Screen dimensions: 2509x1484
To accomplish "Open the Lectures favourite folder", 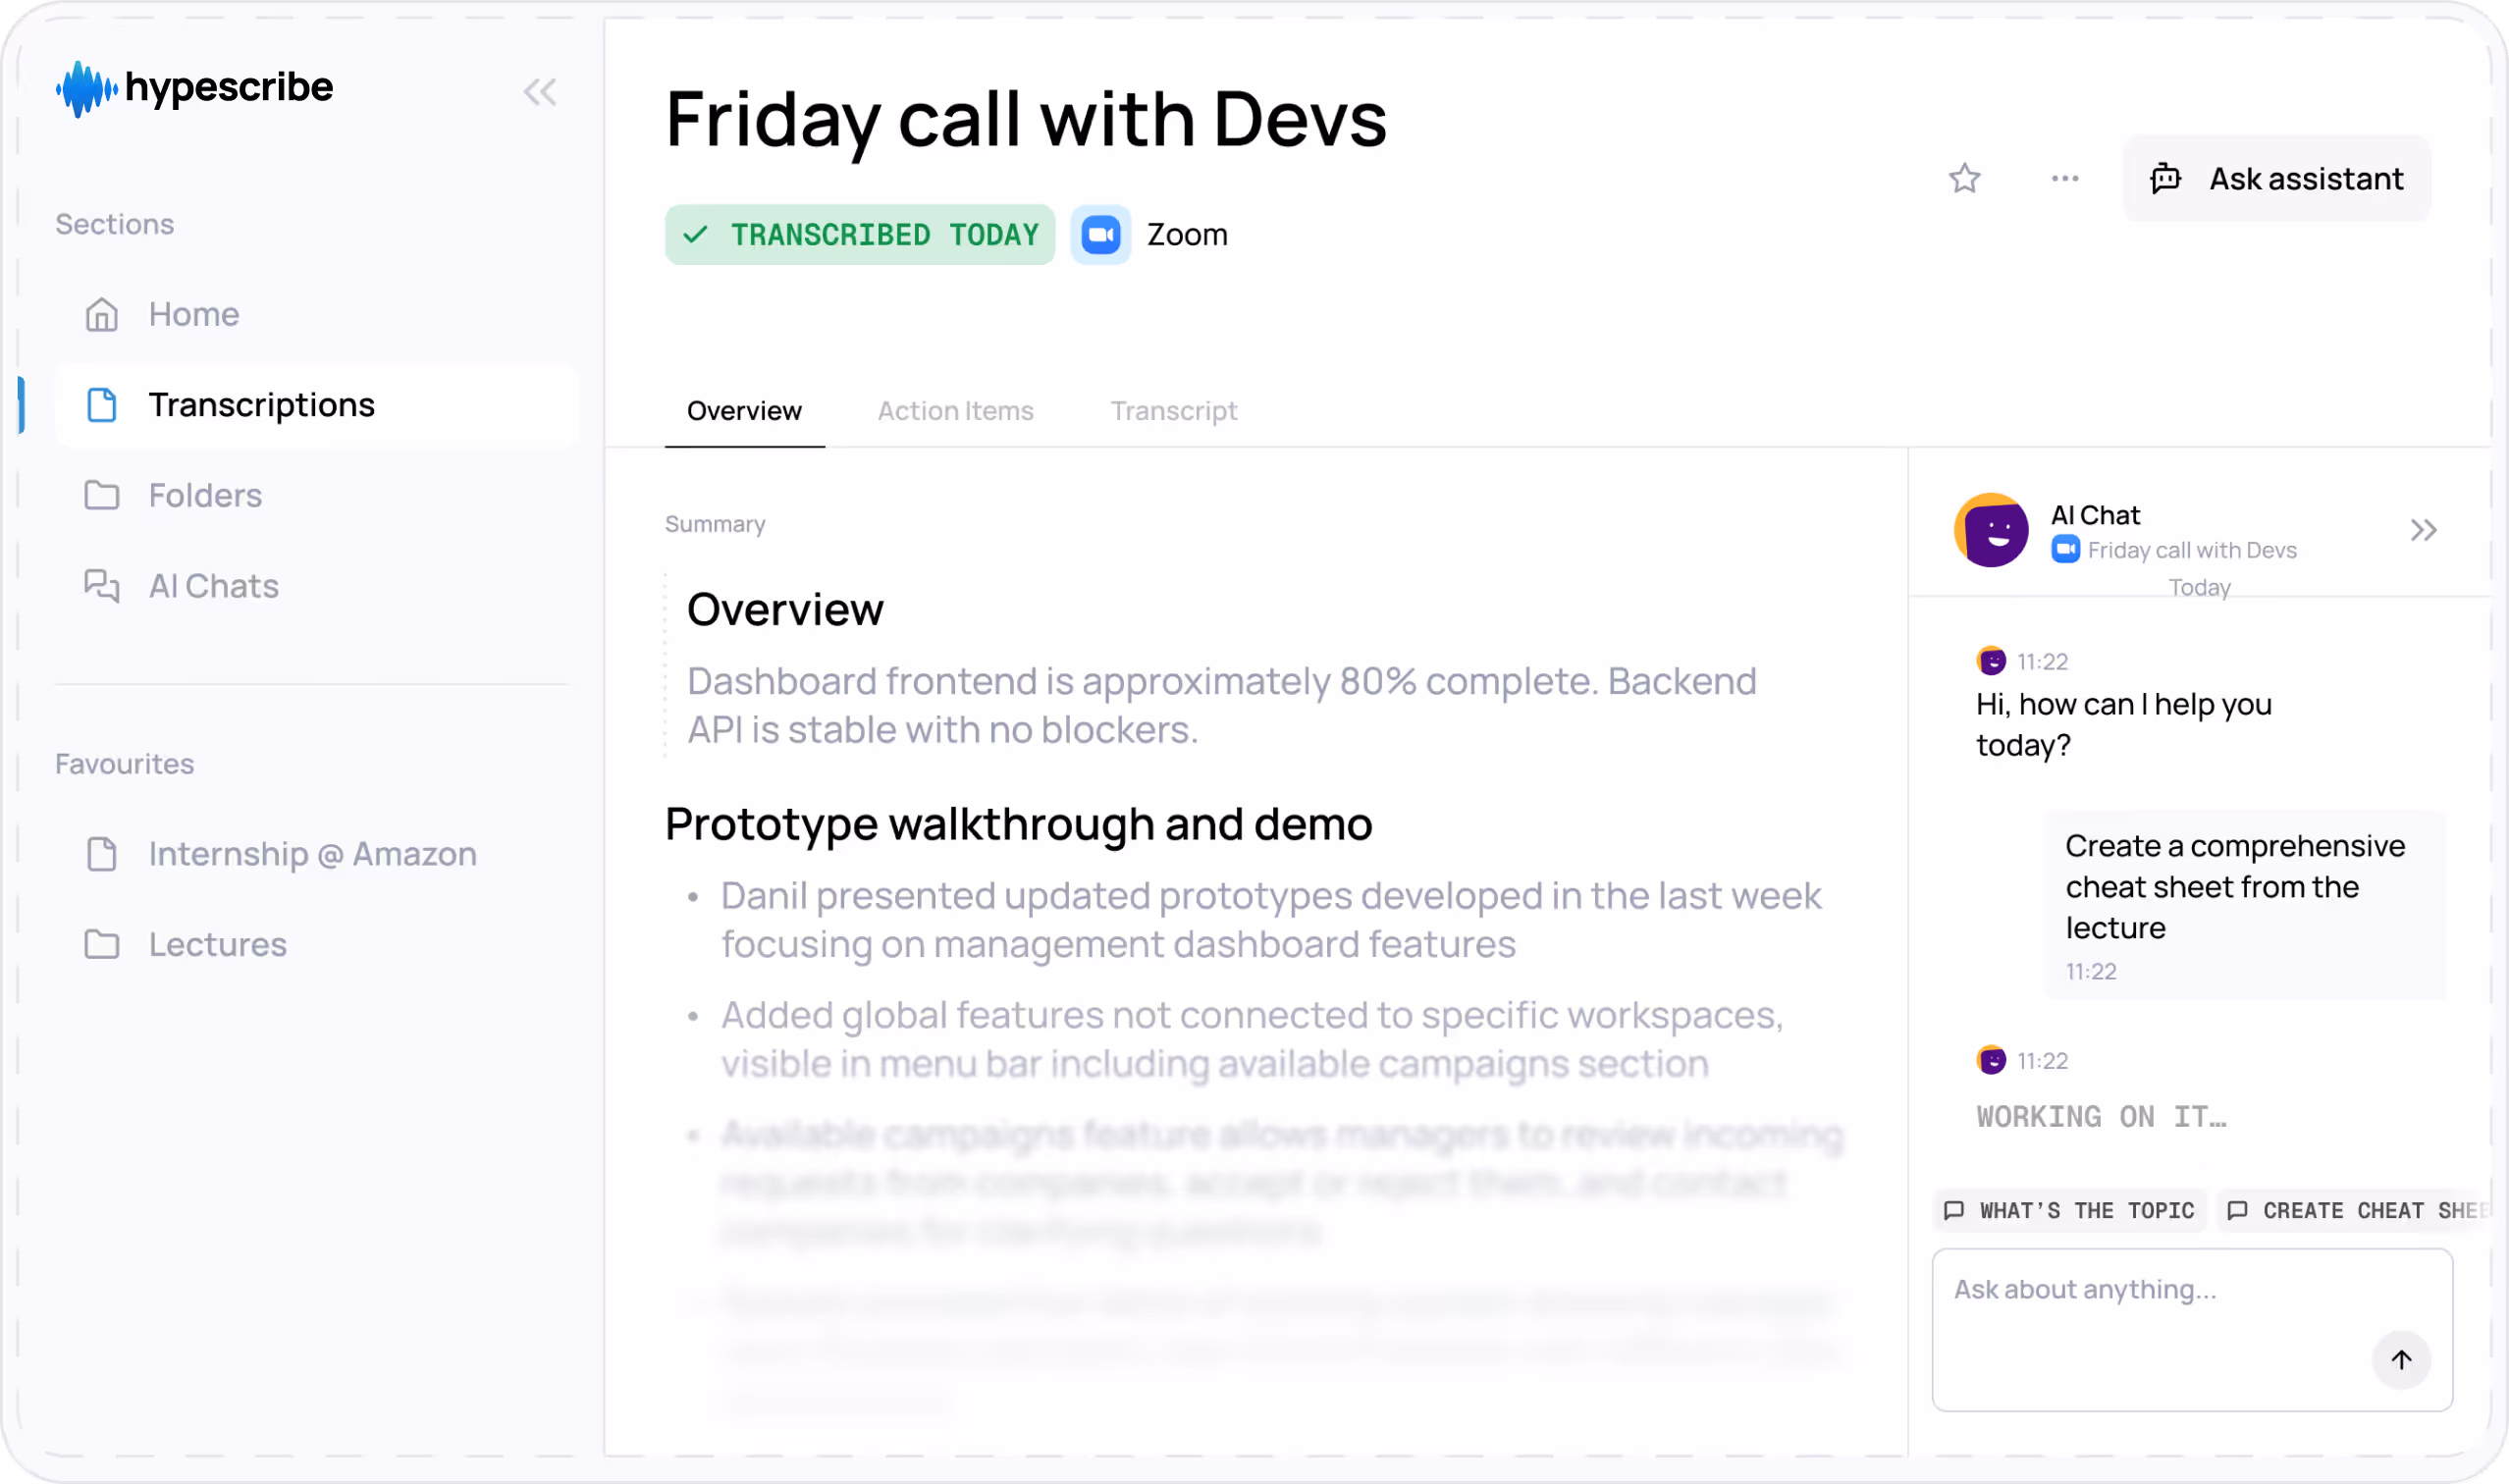I will tap(217, 945).
